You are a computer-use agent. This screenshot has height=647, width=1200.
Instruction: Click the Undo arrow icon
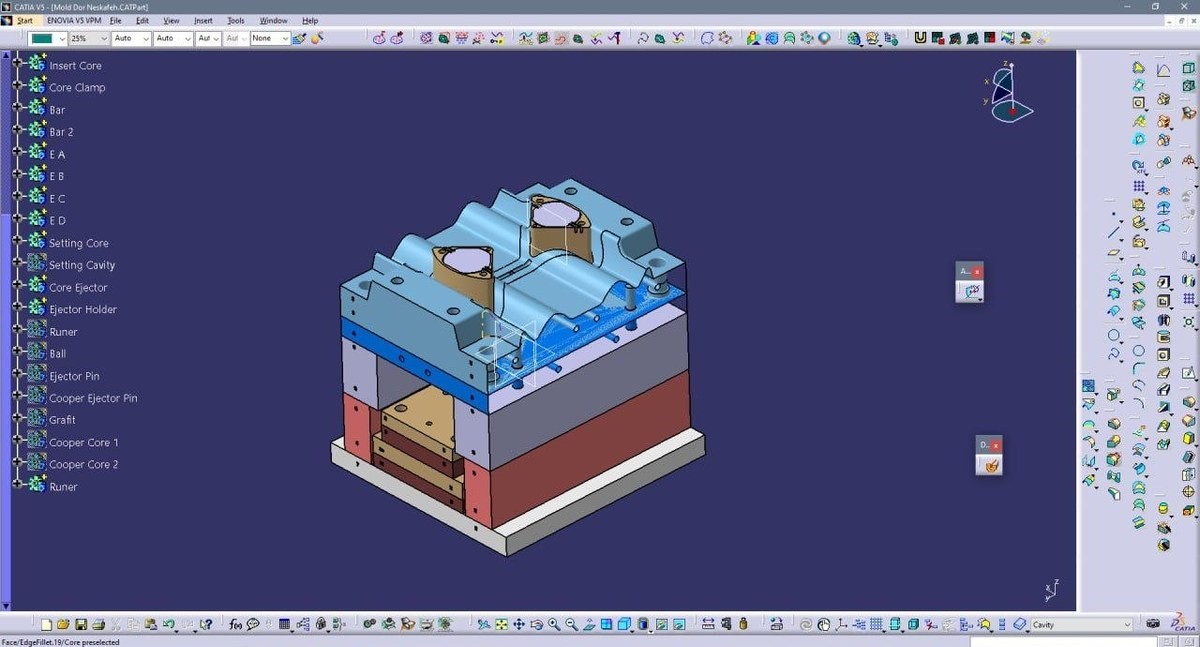coord(168,624)
